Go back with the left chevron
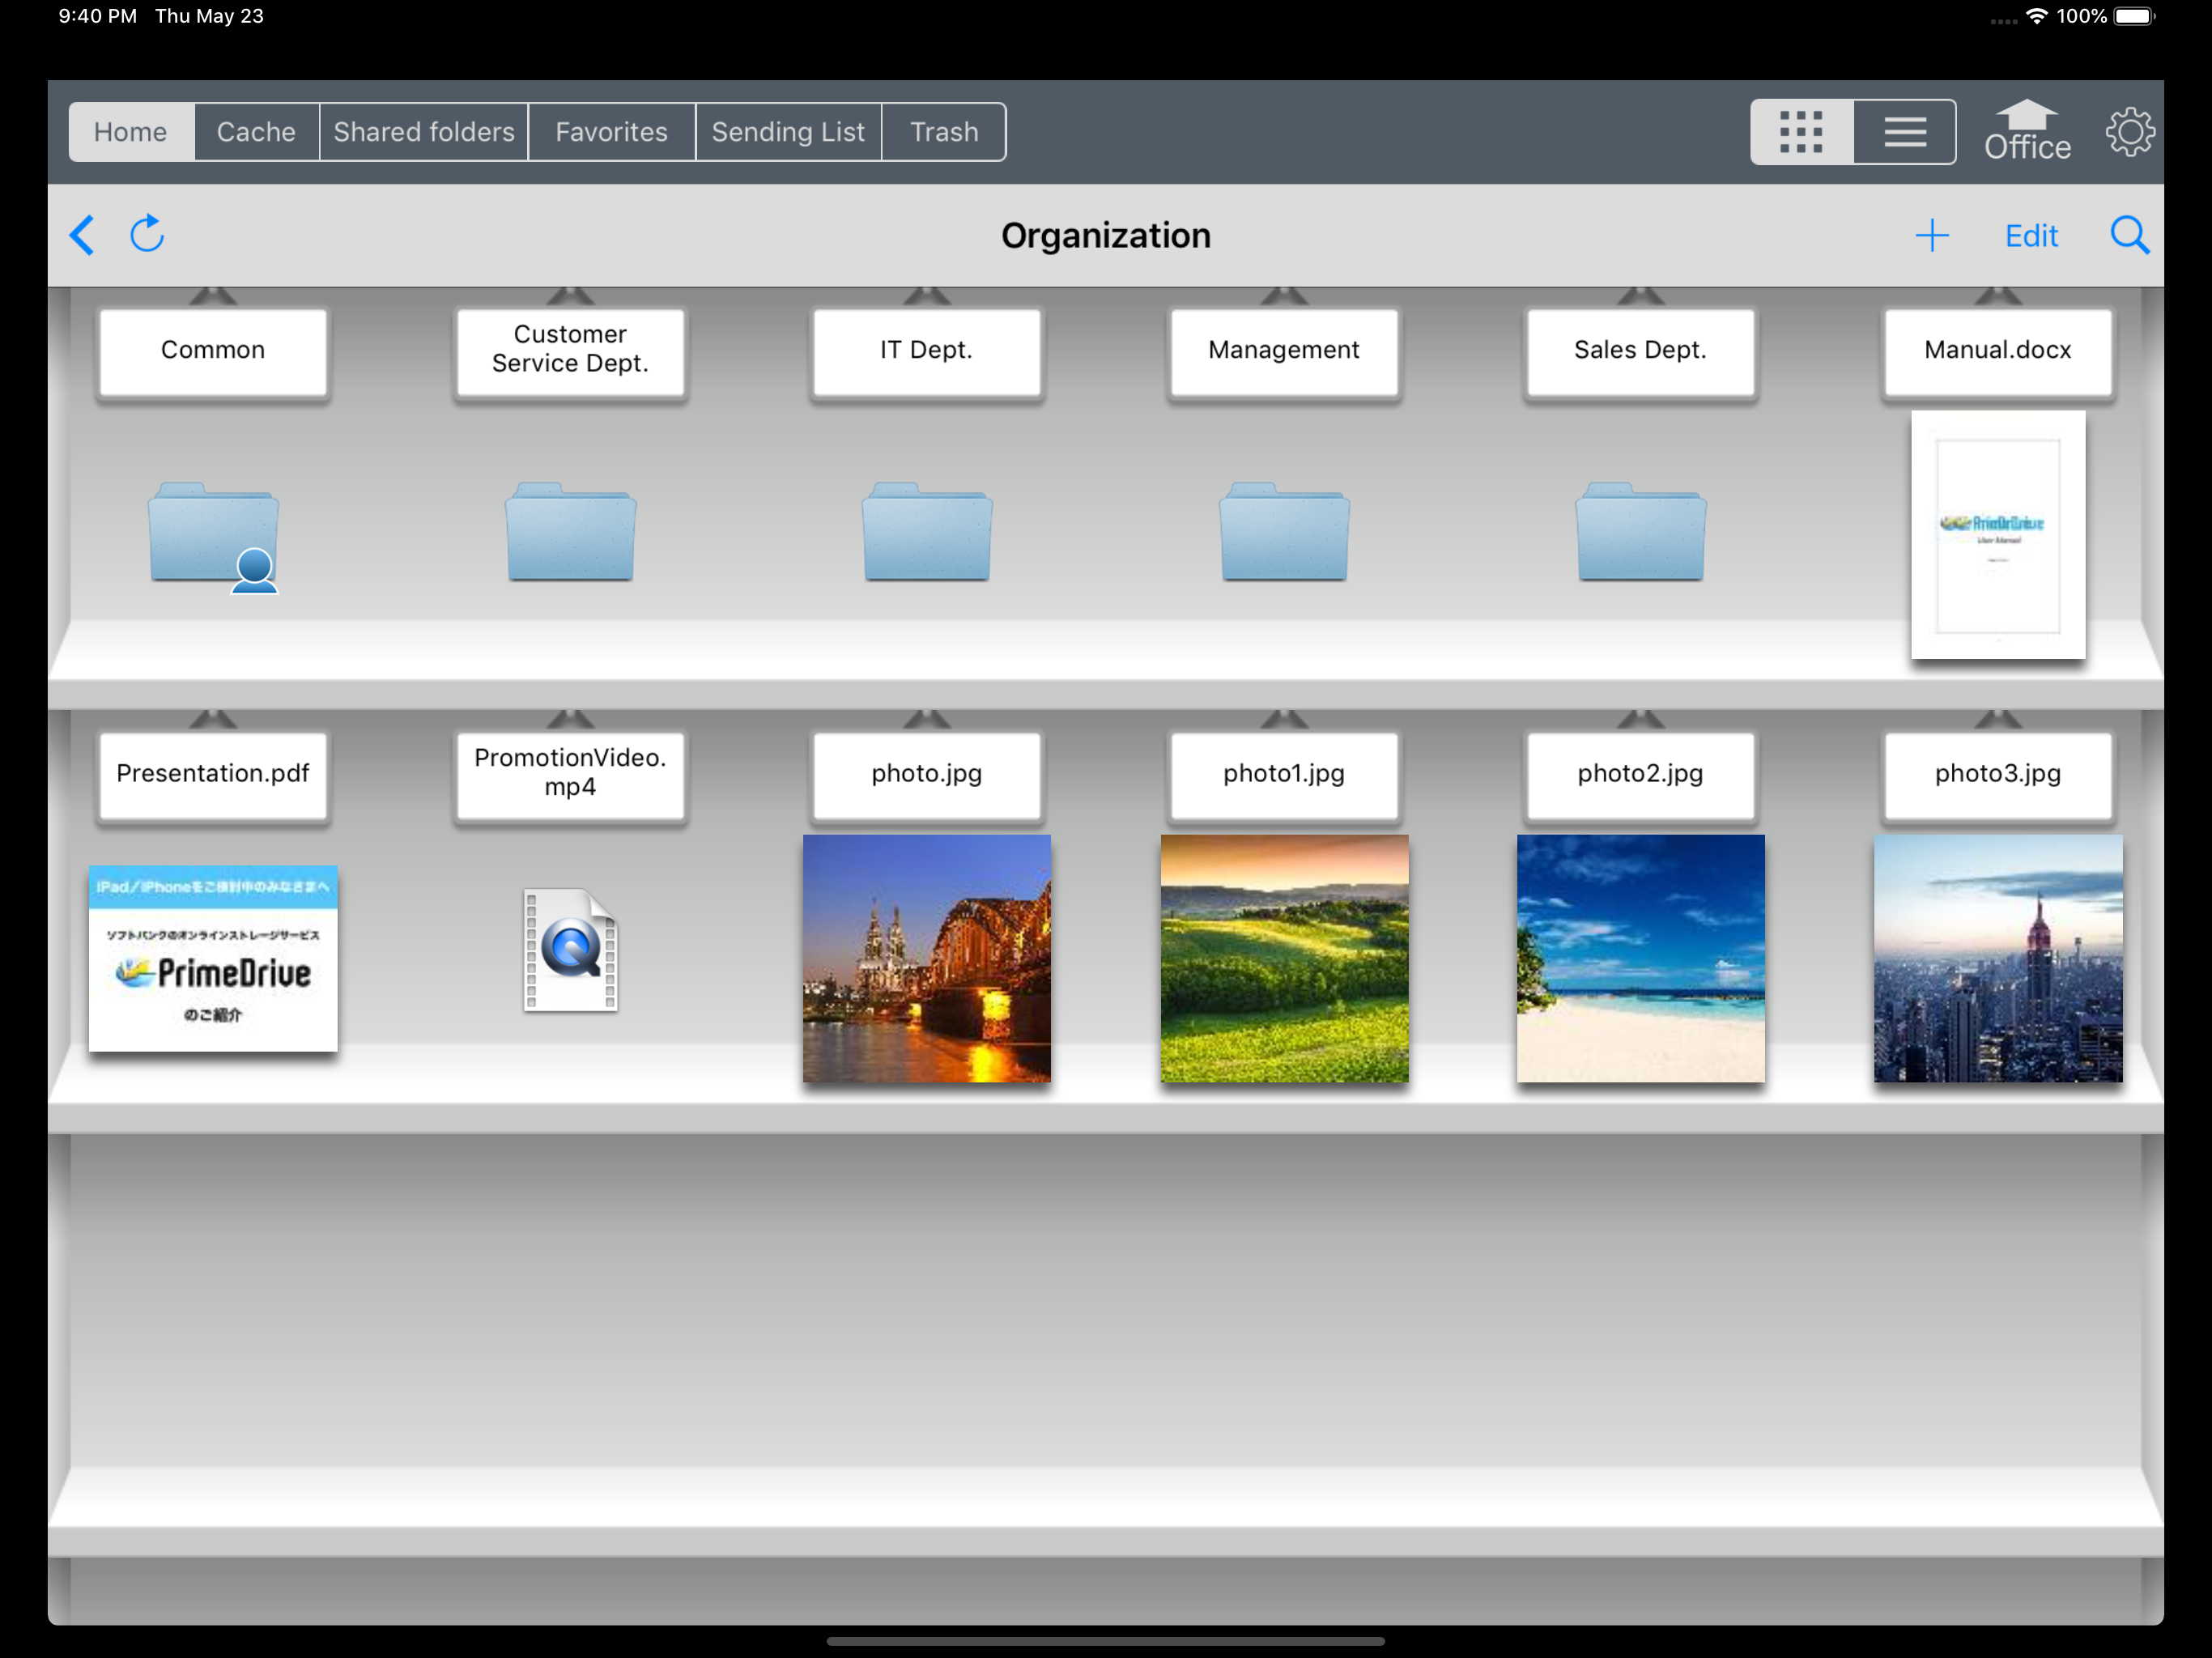This screenshot has width=2212, height=1658. (82, 235)
